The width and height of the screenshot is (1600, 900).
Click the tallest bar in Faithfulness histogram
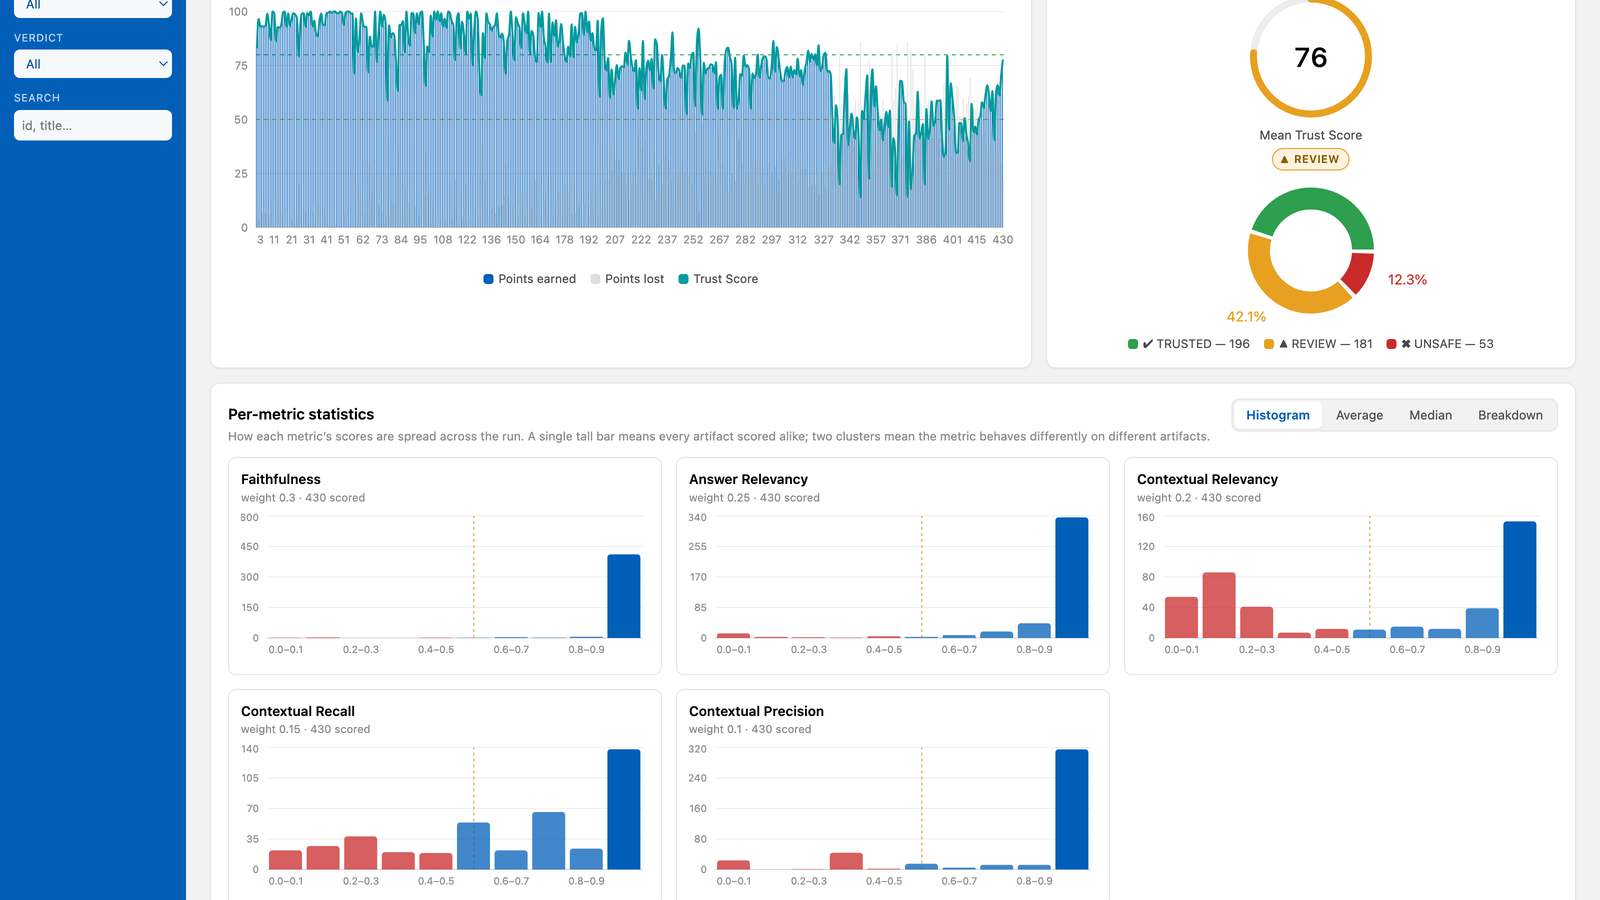[x=623, y=596]
